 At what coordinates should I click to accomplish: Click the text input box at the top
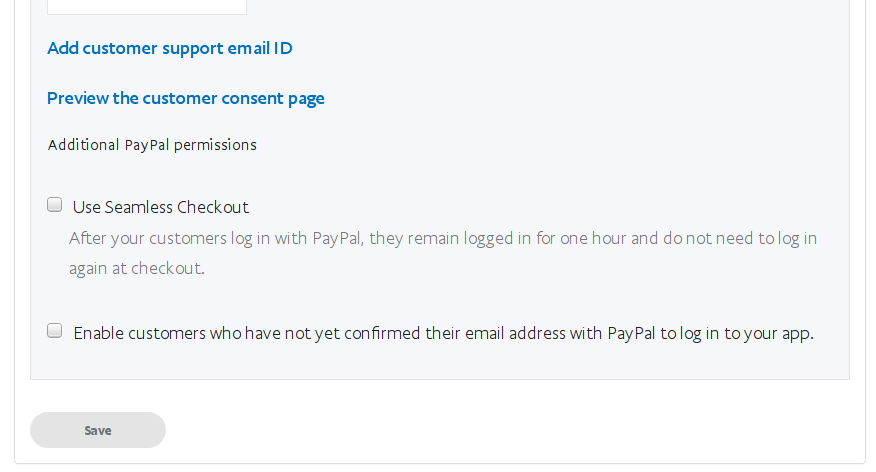(146, 6)
